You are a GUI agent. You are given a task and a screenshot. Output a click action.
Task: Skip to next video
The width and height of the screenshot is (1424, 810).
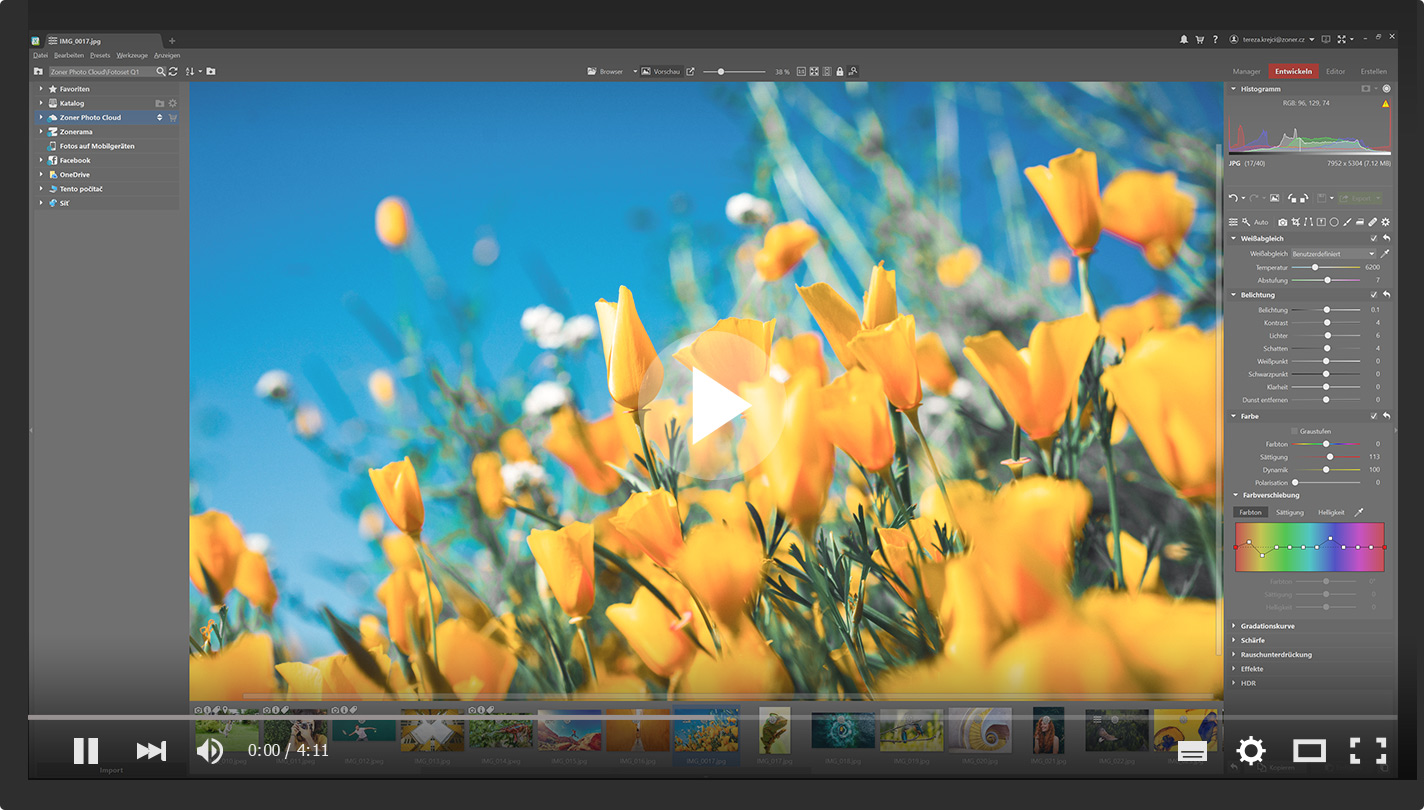151,751
